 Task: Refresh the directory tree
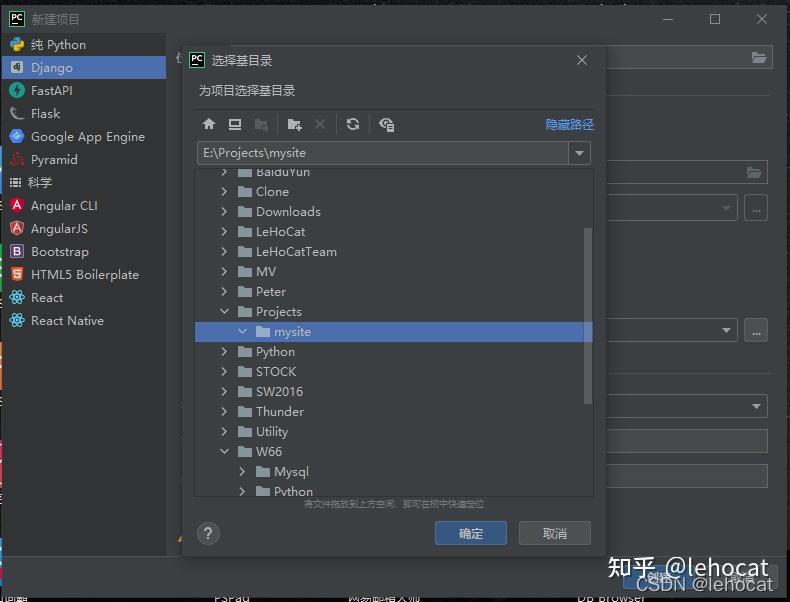[x=353, y=124]
